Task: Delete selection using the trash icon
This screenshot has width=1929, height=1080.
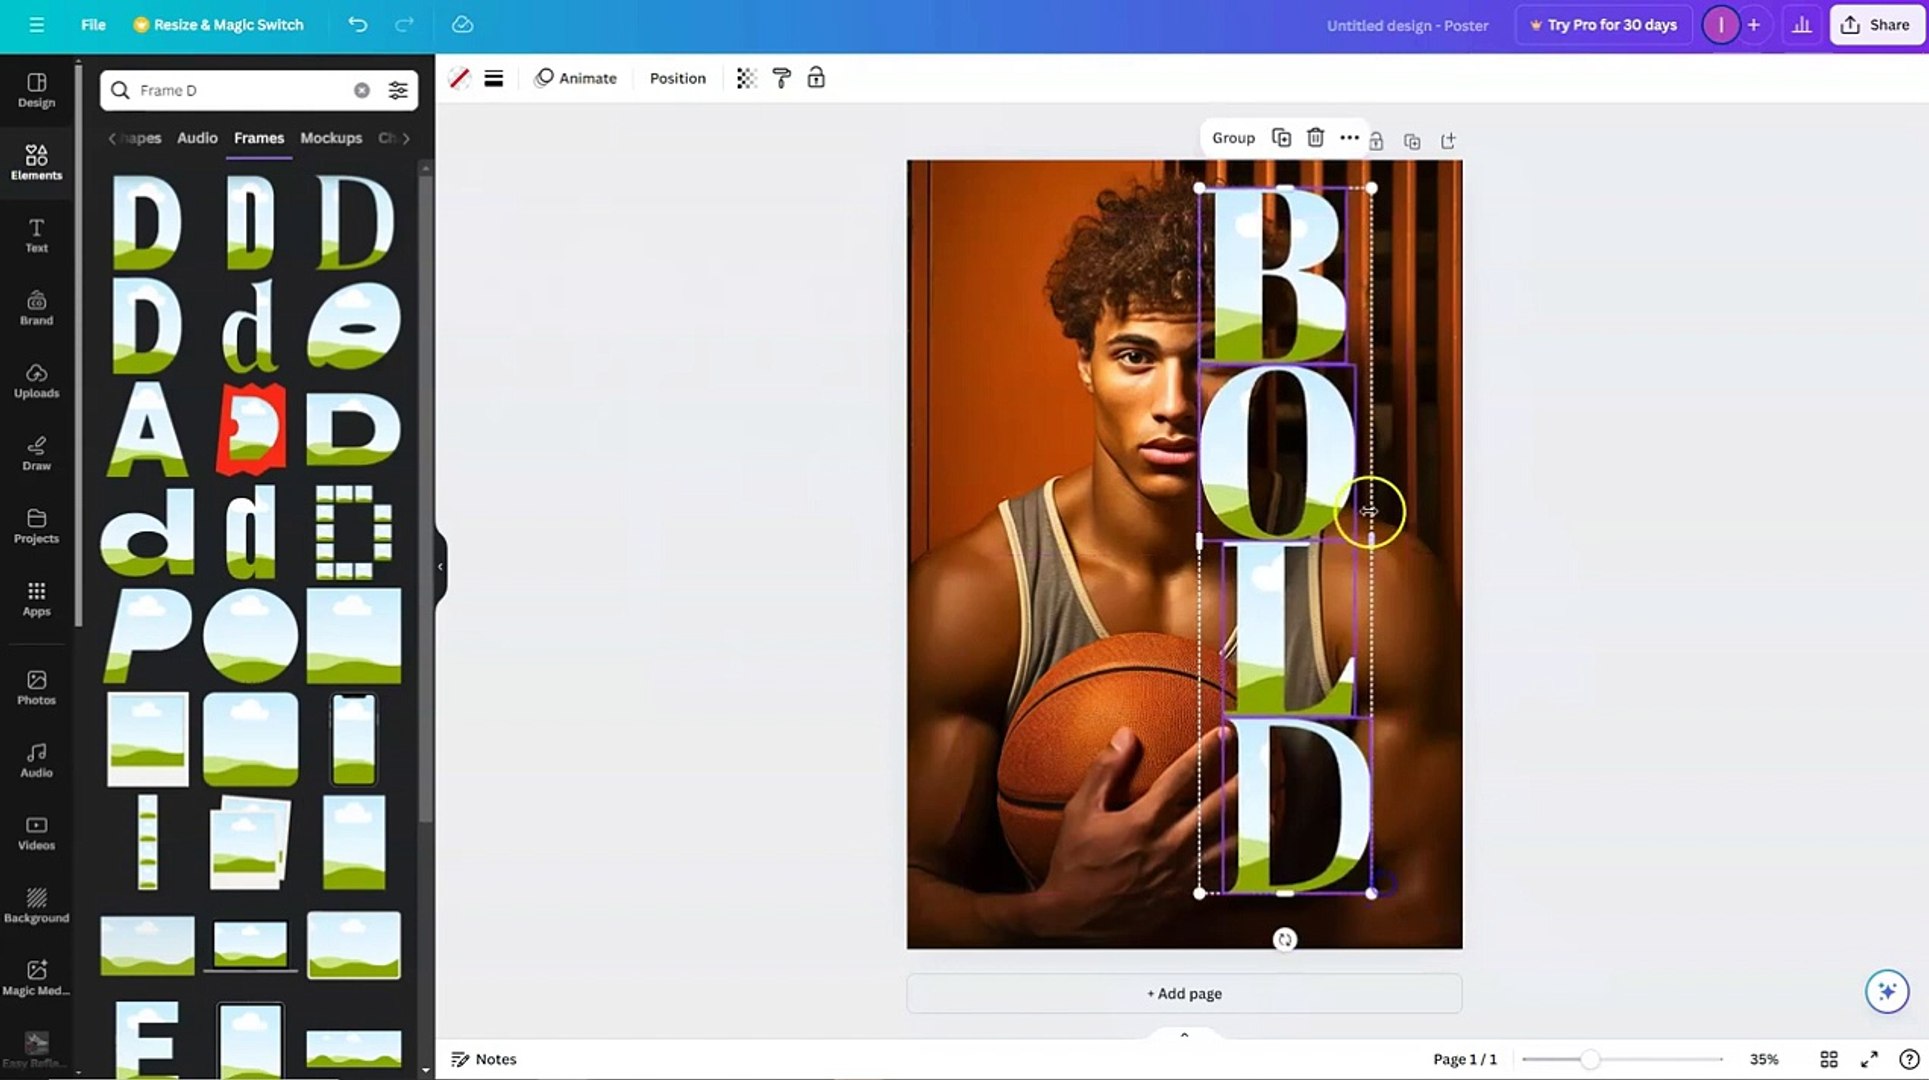Action: point(1315,138)
